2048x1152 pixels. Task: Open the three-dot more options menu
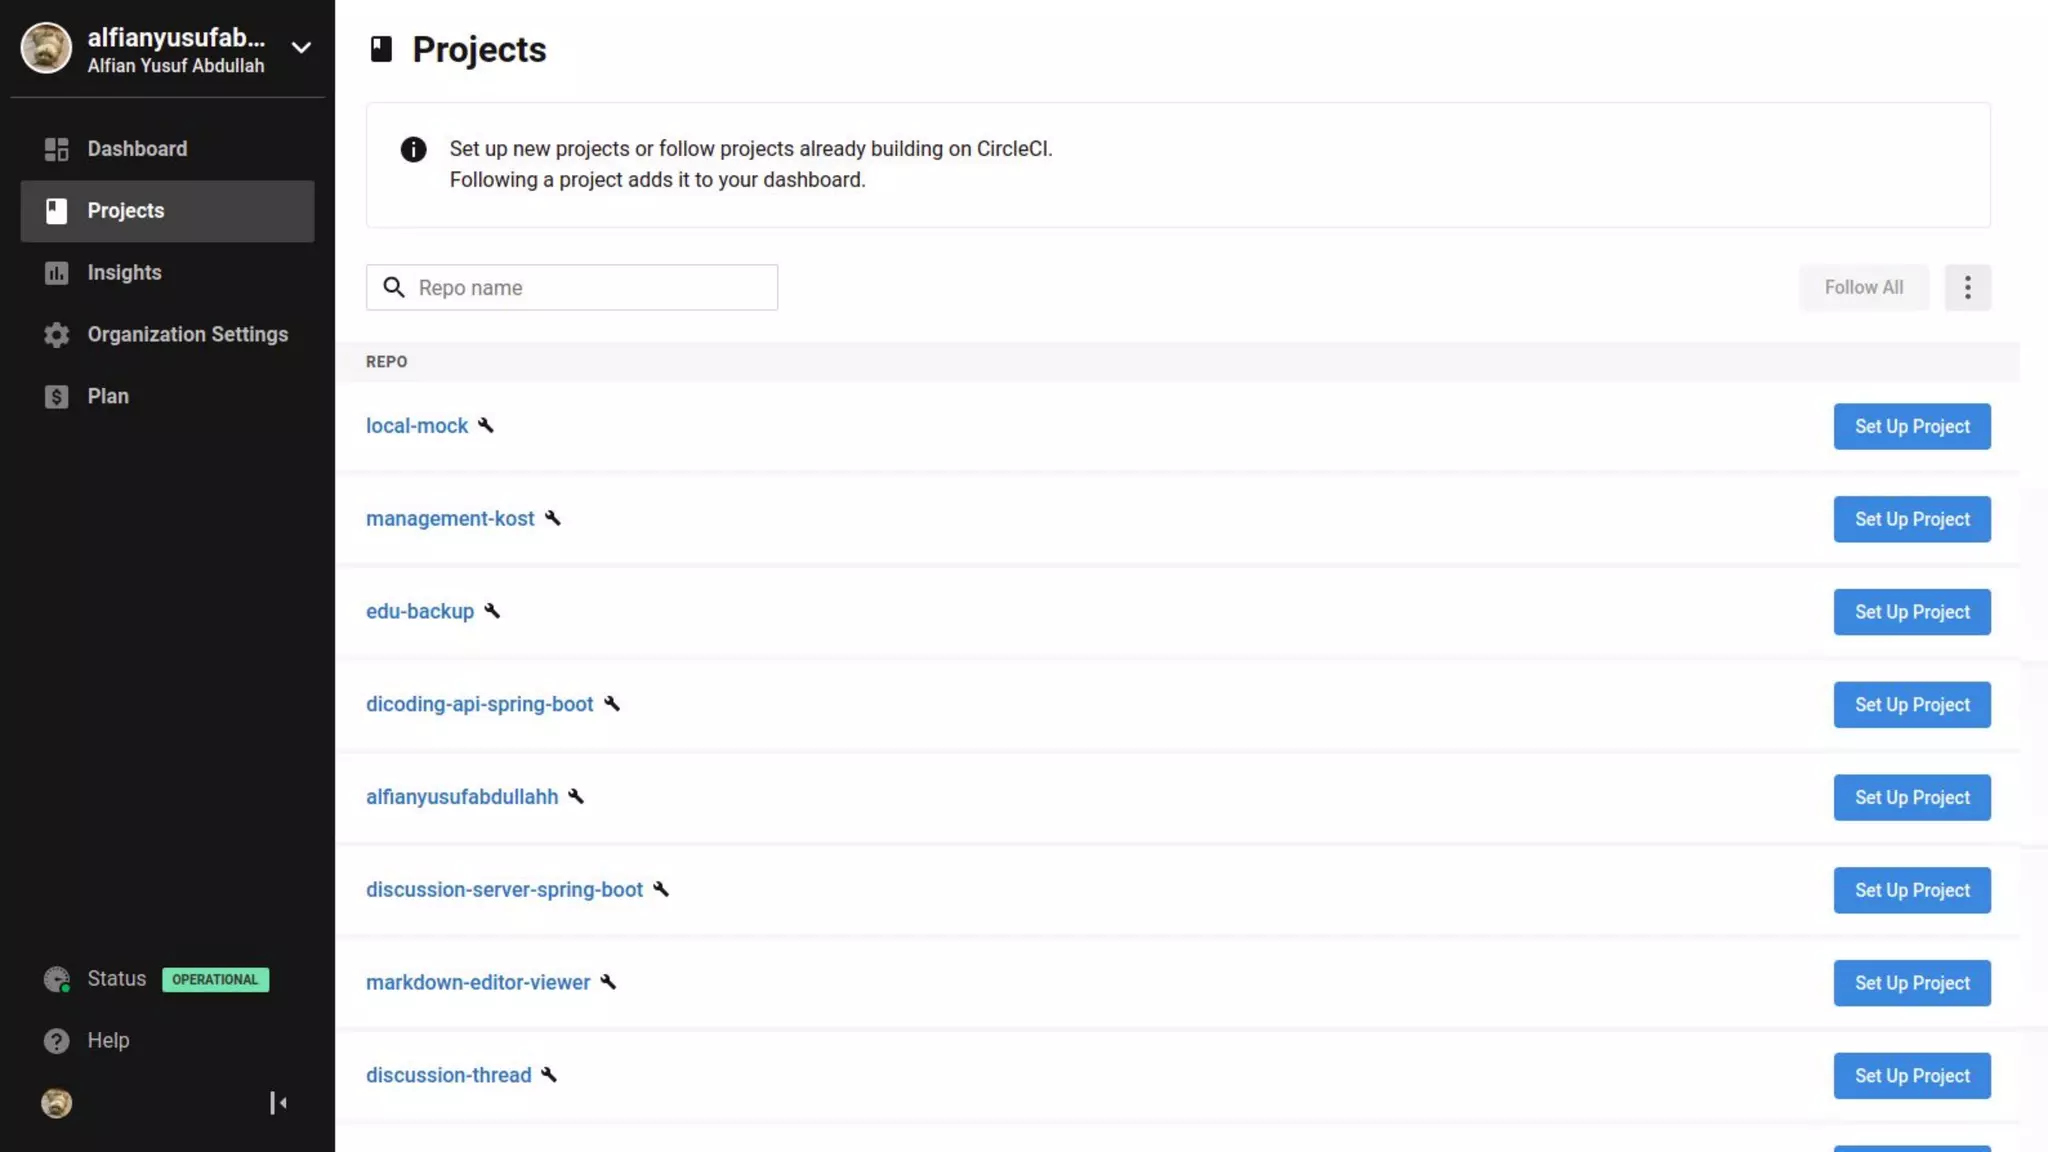point(1967,288)
